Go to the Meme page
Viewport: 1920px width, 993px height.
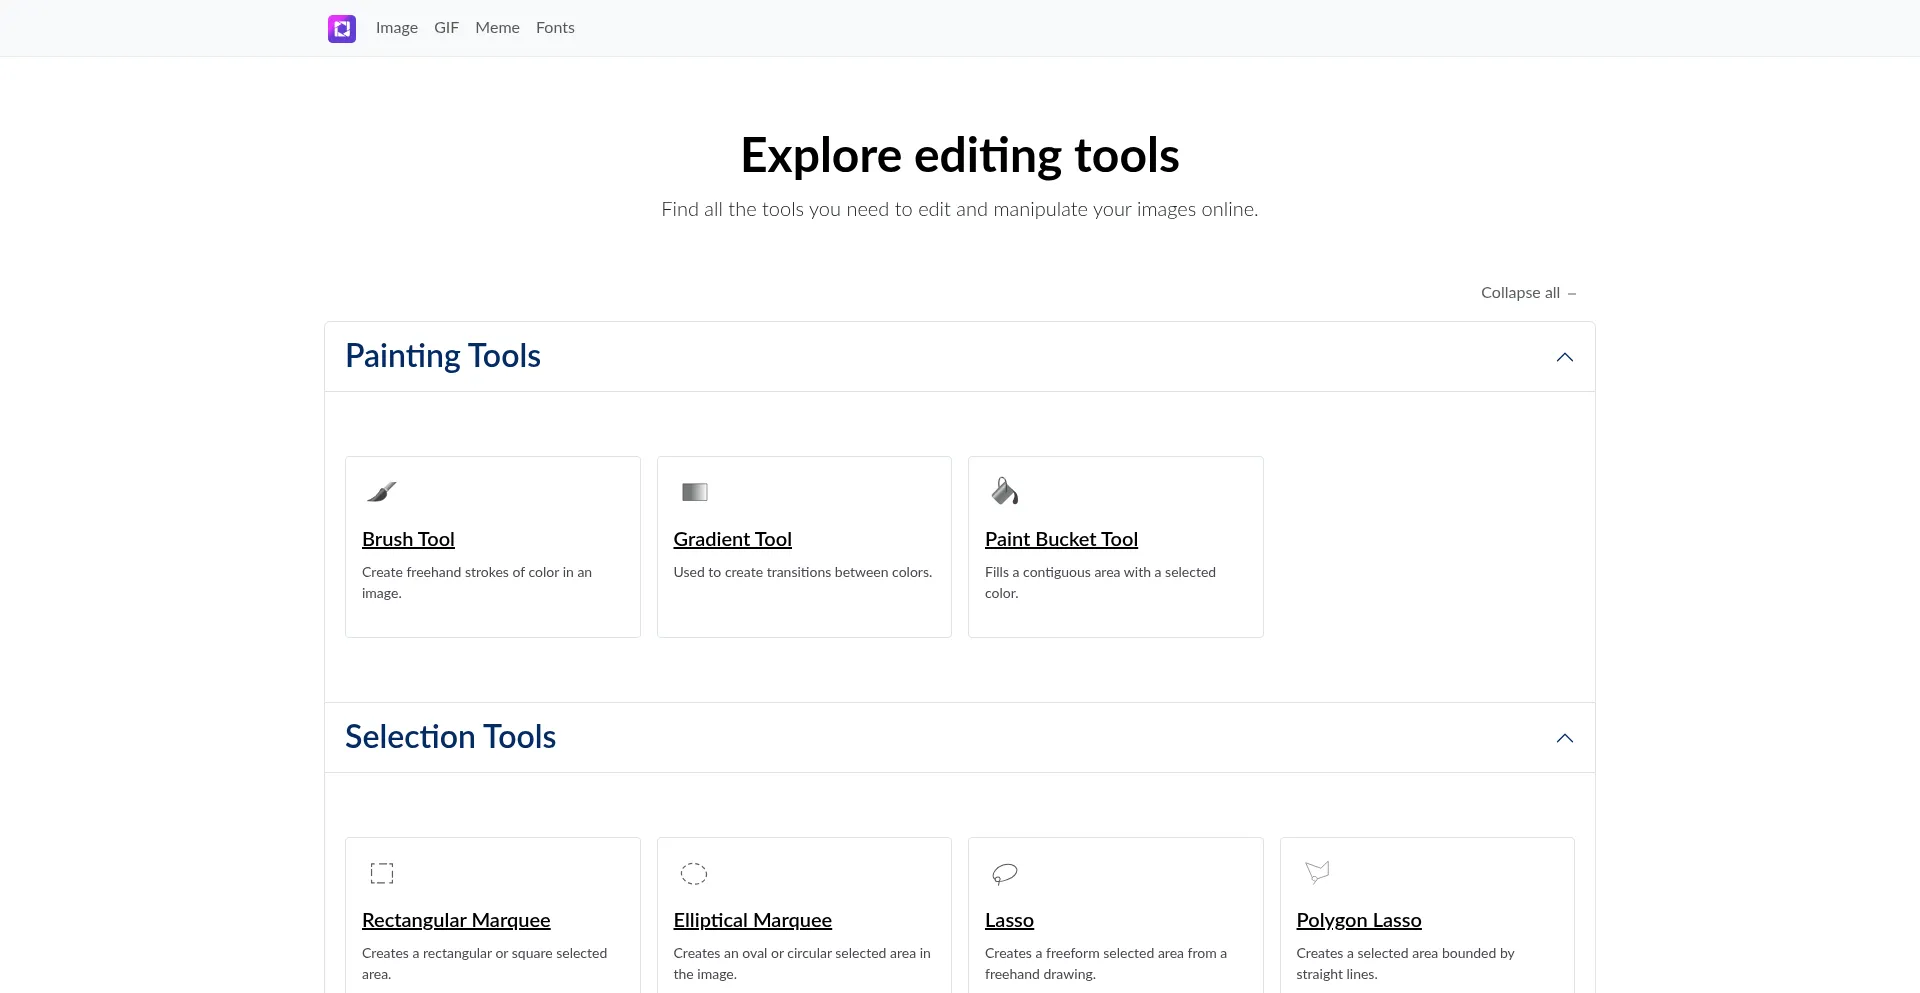point(497,28)
